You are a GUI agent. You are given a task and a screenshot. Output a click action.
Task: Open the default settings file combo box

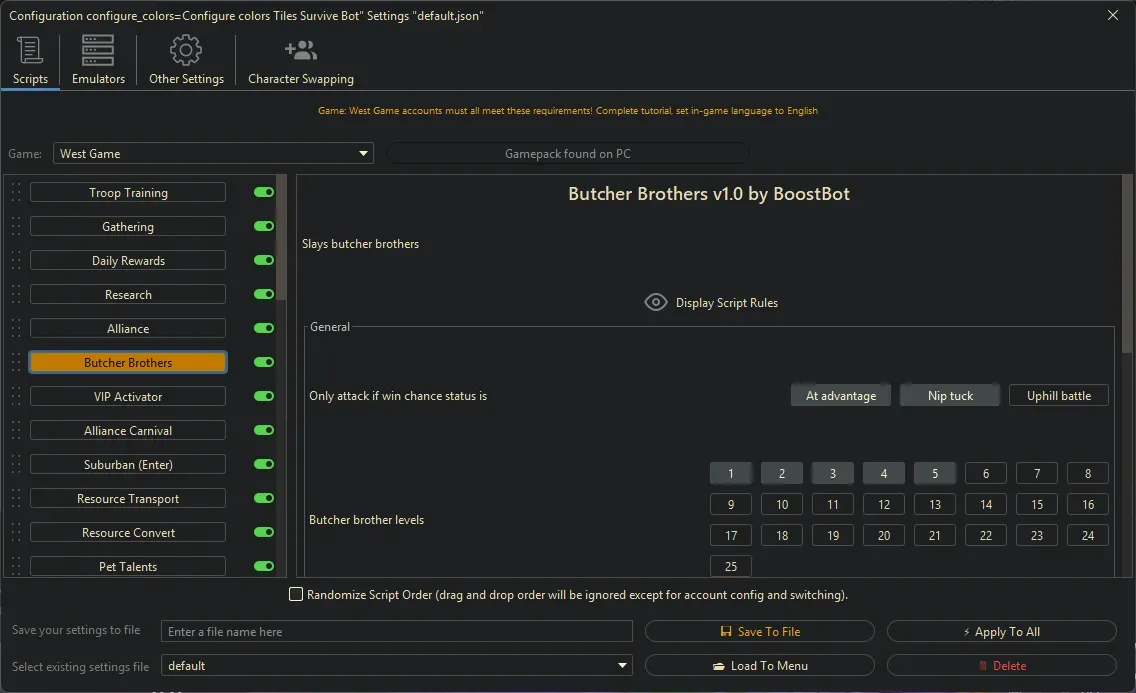coord(396,665)
